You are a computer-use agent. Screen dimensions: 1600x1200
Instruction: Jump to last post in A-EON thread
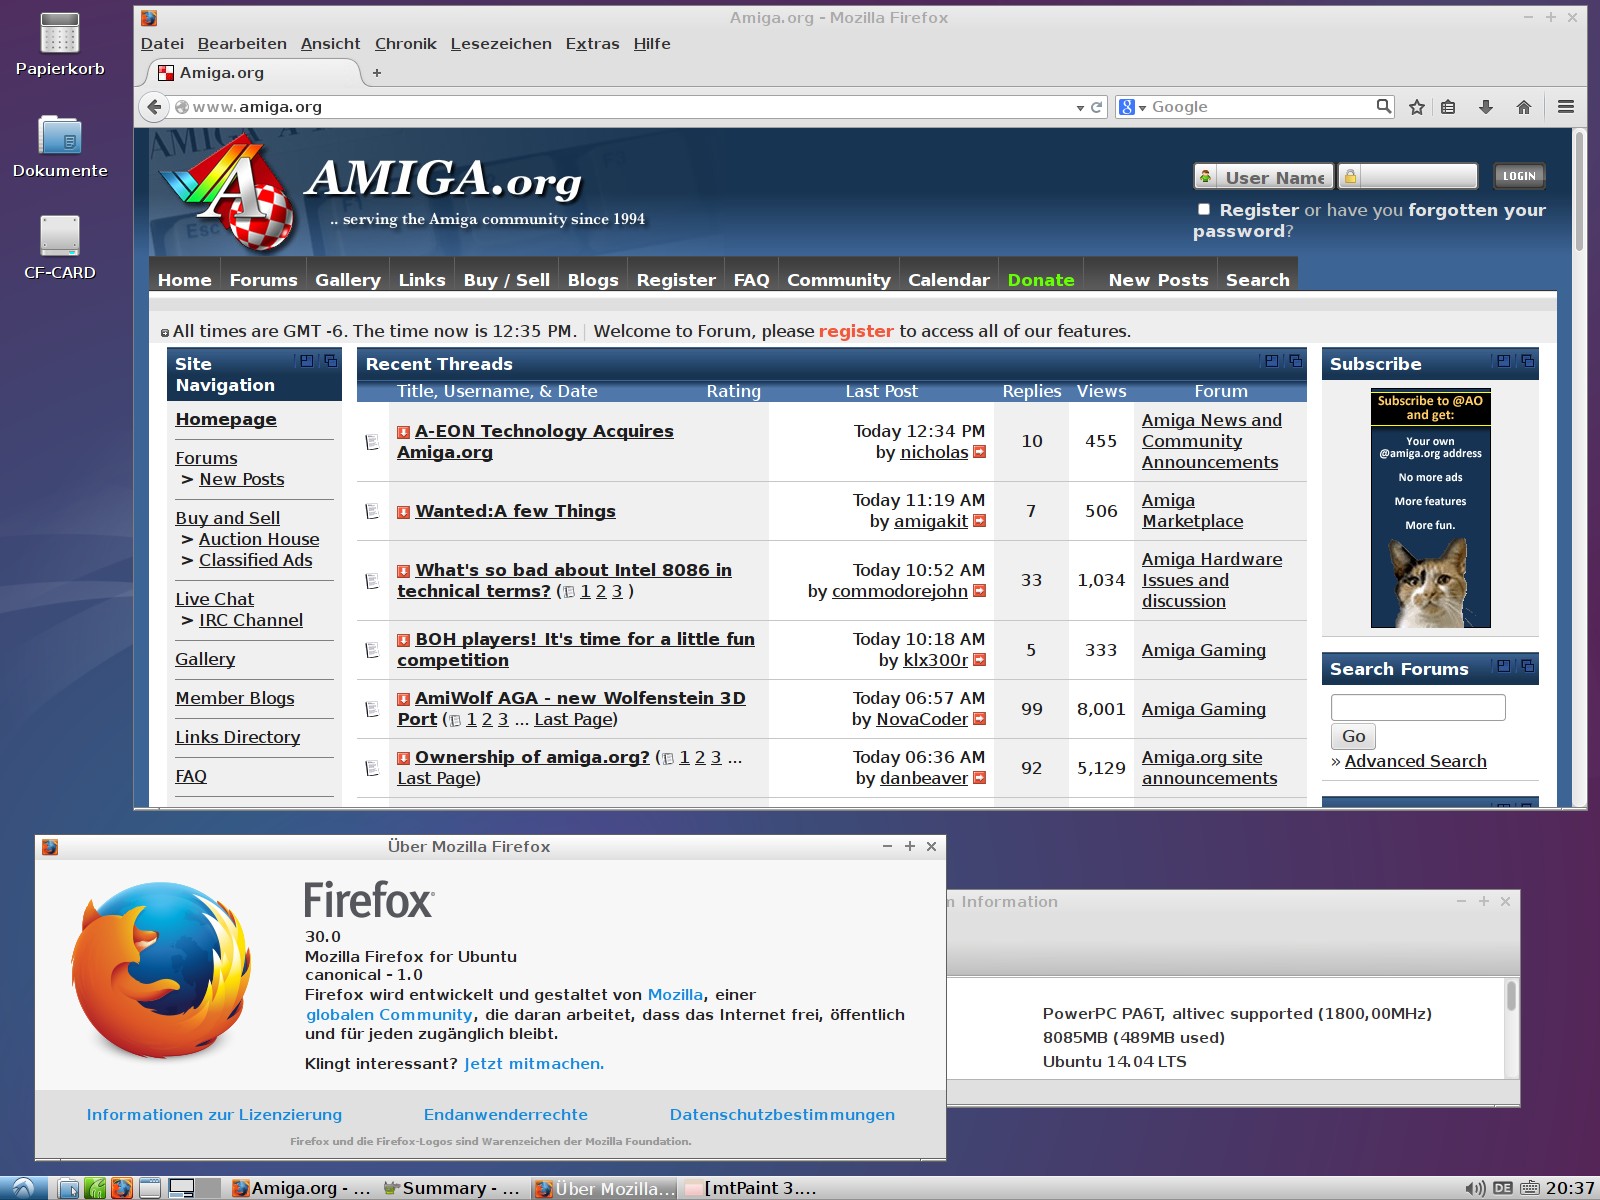(980, 452)
